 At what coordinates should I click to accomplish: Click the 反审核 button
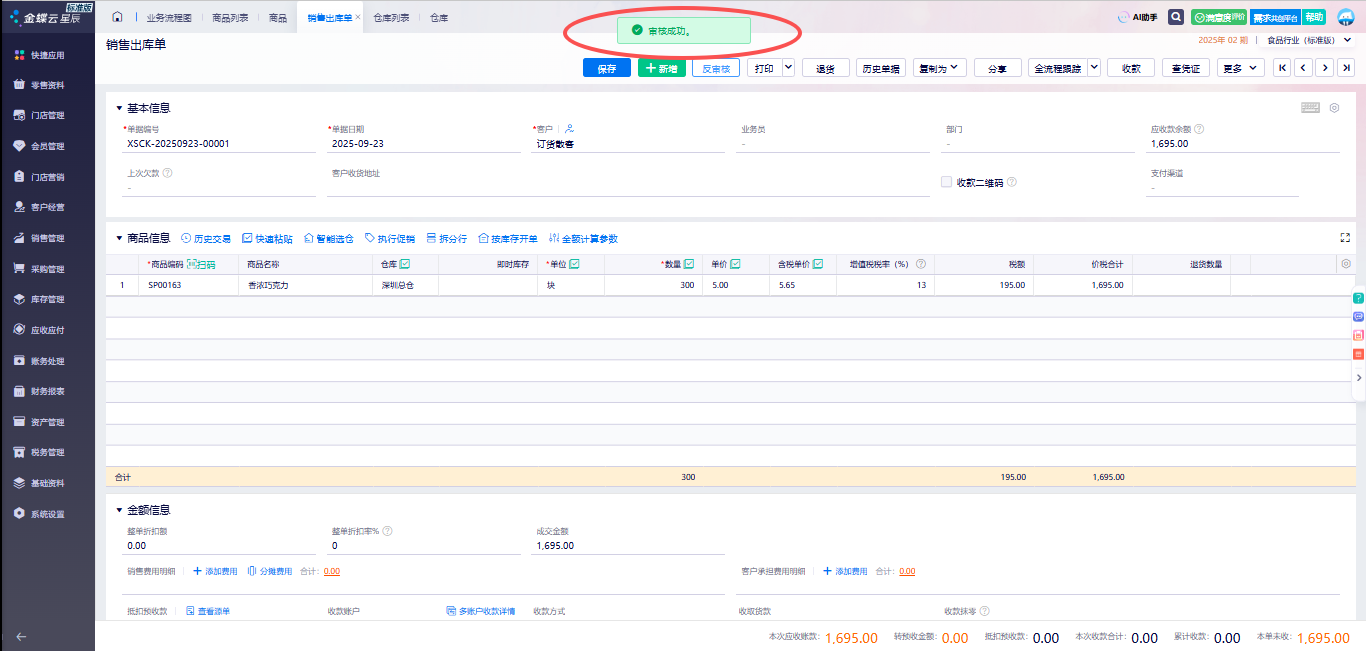coord(715,69)
